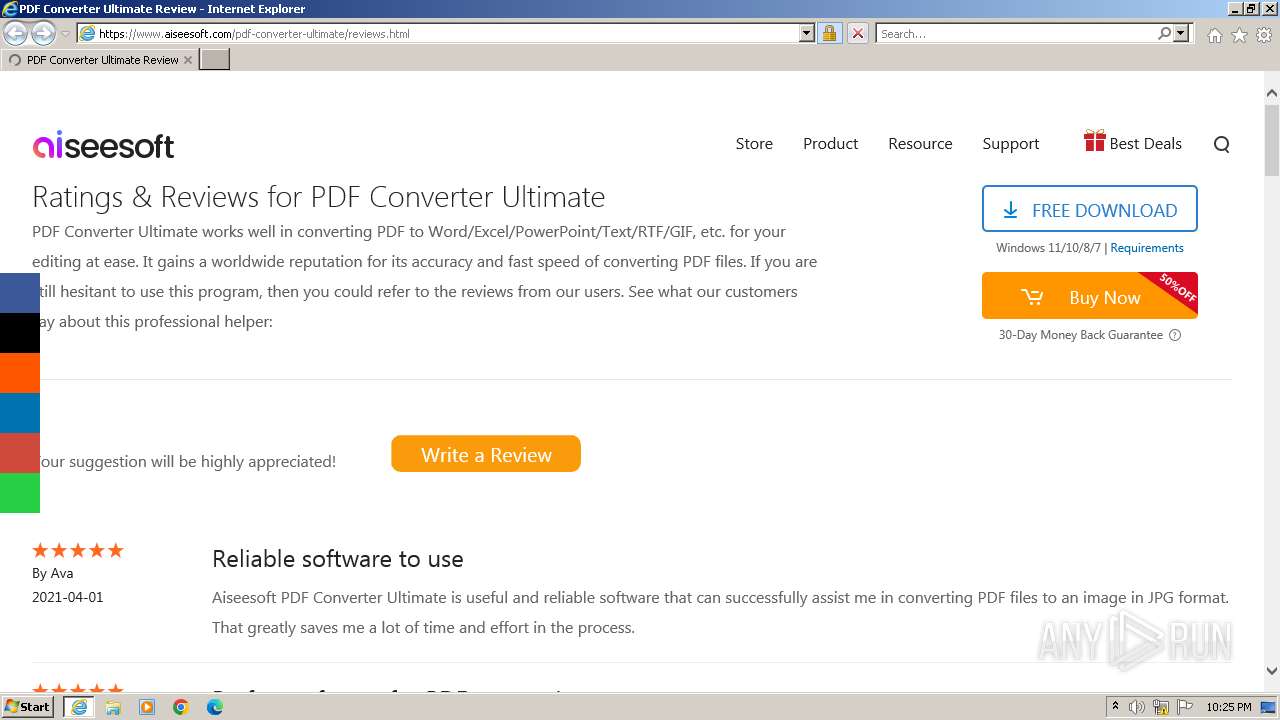Click the Best Deals gift link
The image size is (1280, 720).
tap(1133, 142)
